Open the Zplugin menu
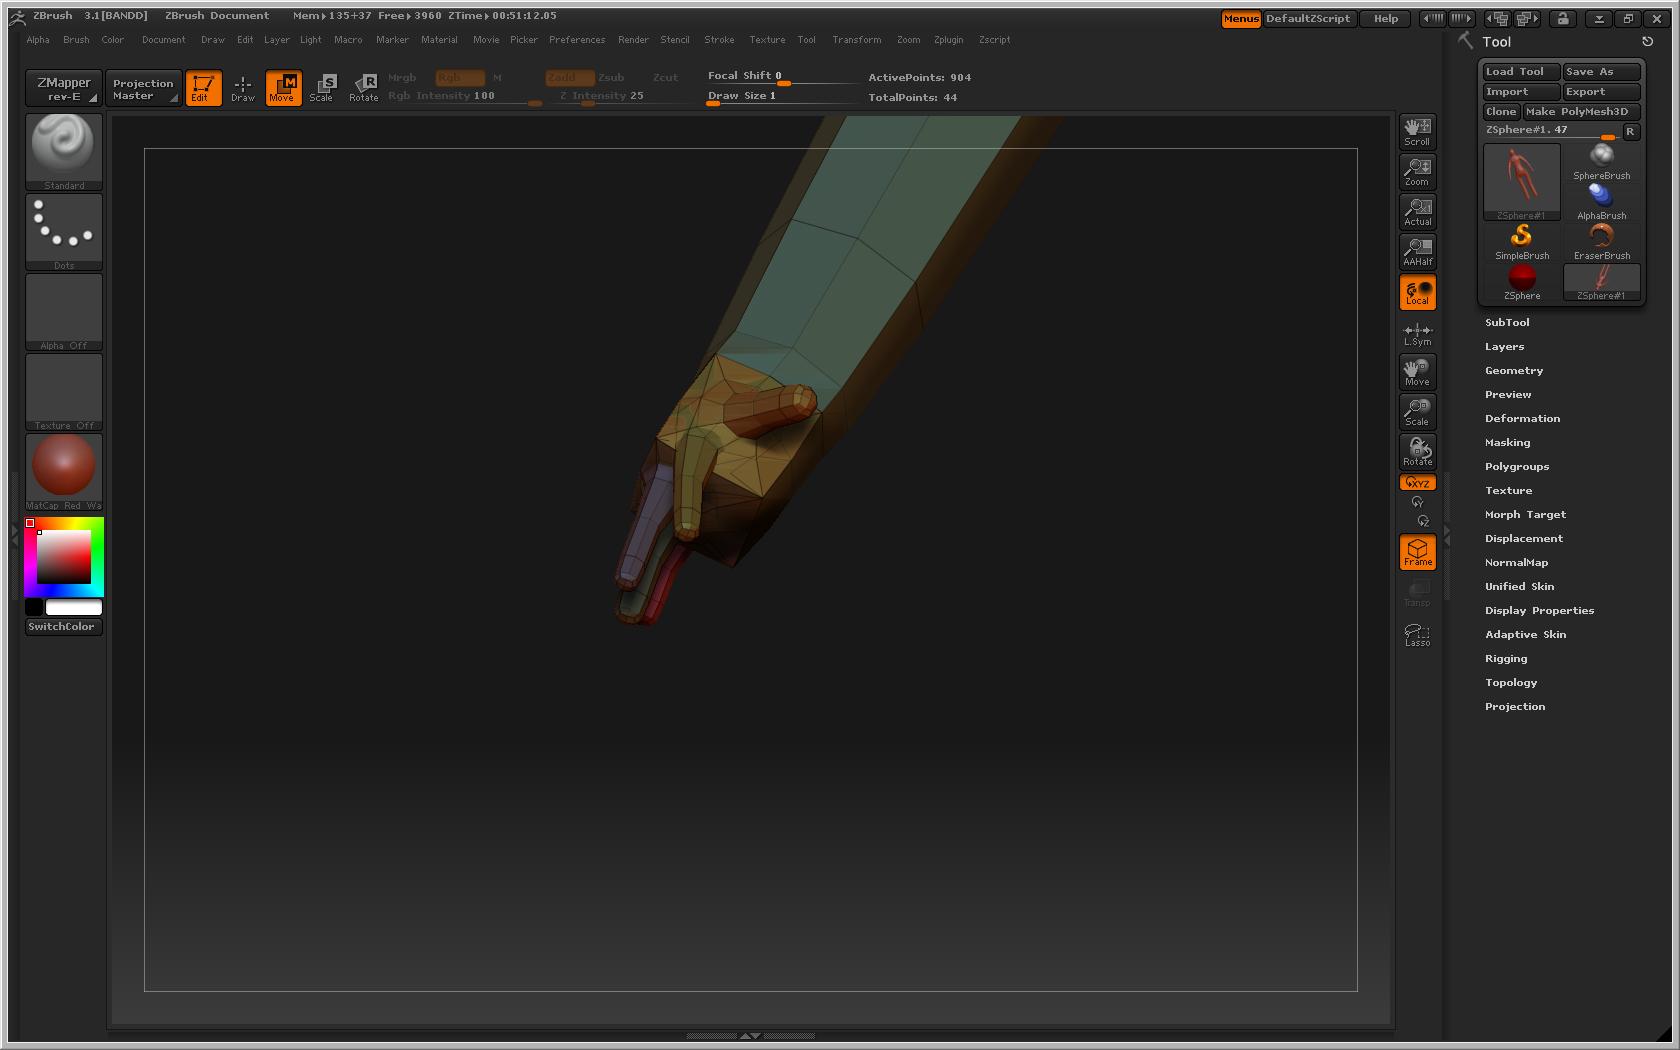This screenshot has height=1050, width=1680. coord(949,40)
